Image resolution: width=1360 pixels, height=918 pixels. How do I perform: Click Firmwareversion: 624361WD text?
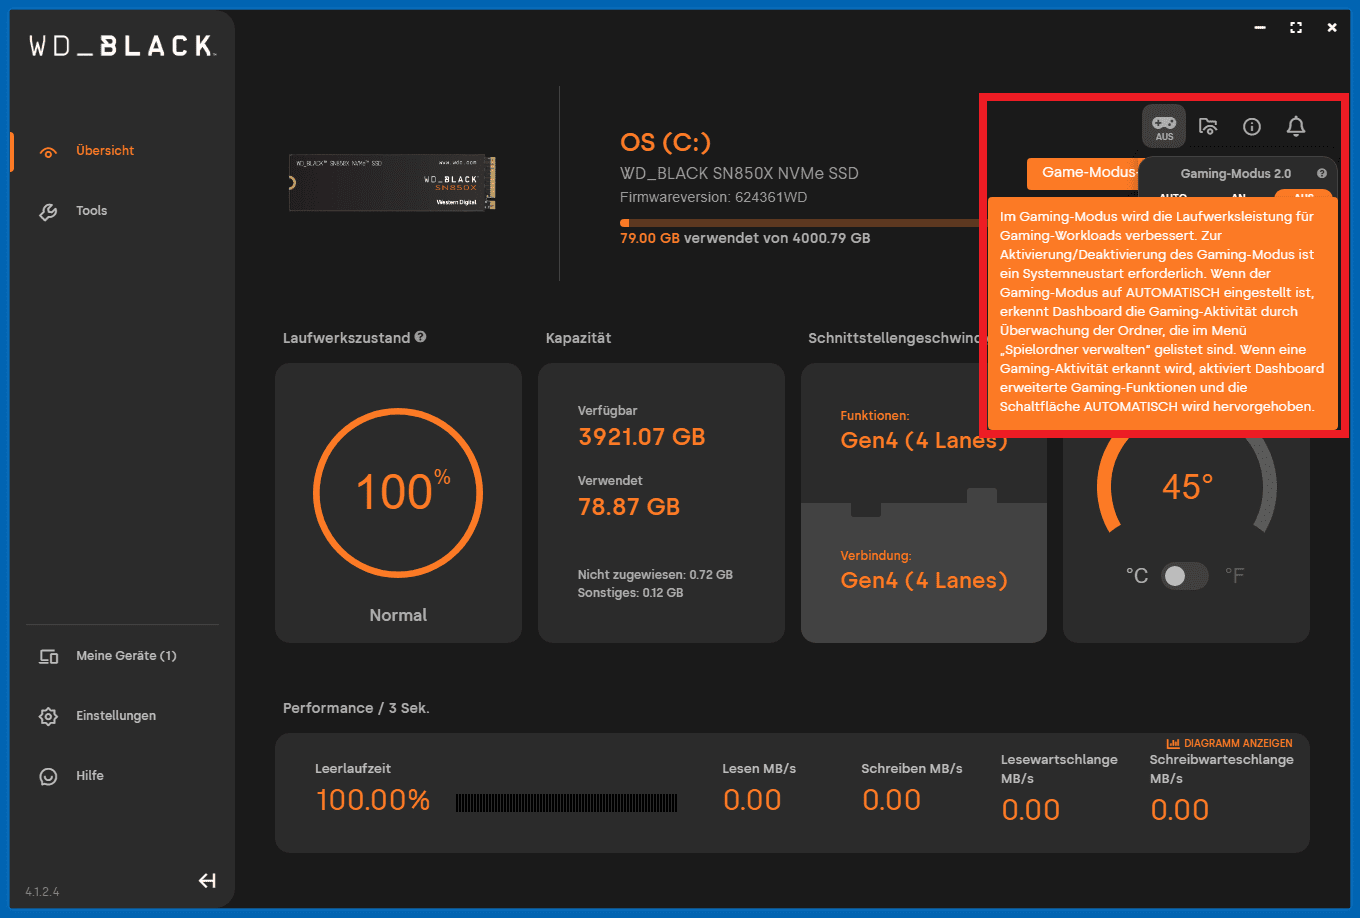pyautogui.click(x=713, y=197)
